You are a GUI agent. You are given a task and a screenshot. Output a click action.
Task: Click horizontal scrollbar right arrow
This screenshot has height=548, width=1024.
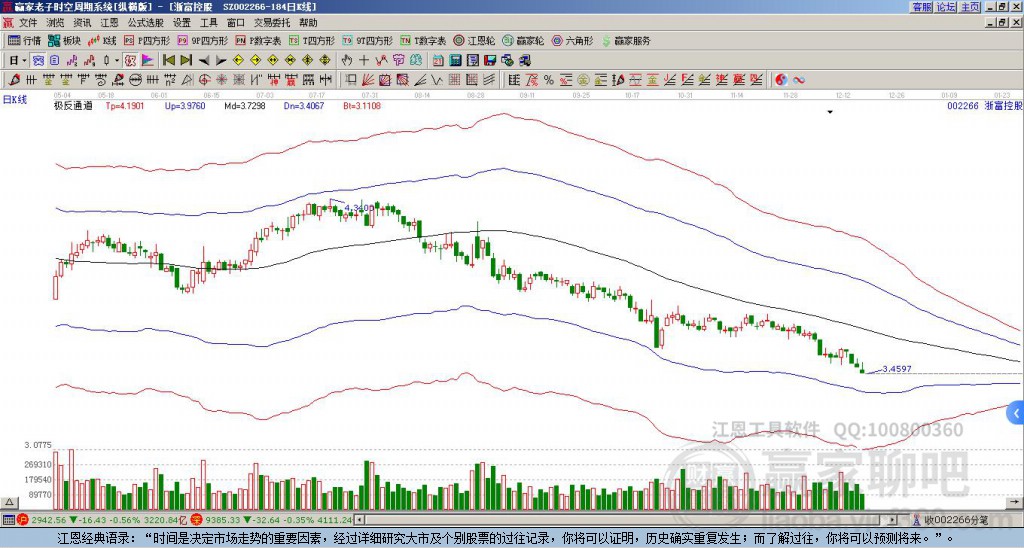(893, 520)
